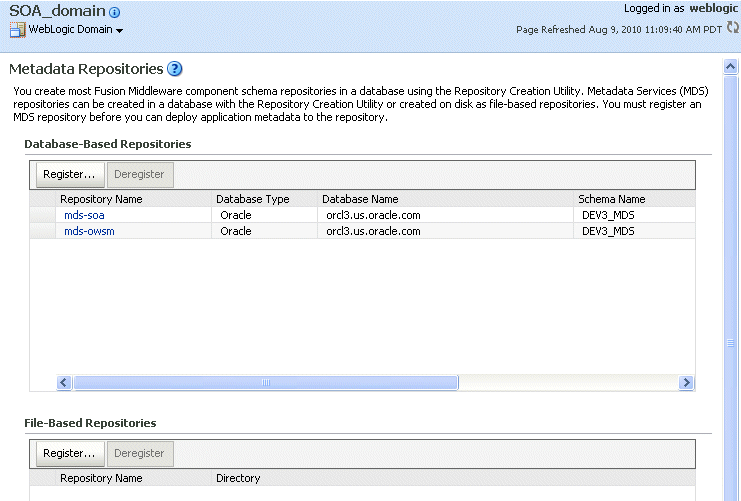Image resolution: width=741 pixels, height=501 pixels.
Task: Click the table's left scroll arrow
Action: [x=64, y=382]
